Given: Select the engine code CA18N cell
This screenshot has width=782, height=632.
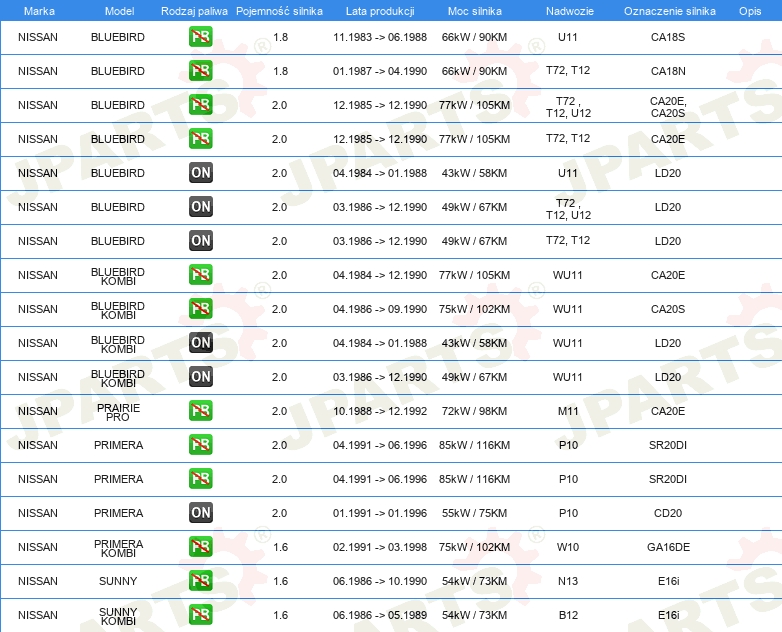Looking at the screenshot, I should pos(668,71).
